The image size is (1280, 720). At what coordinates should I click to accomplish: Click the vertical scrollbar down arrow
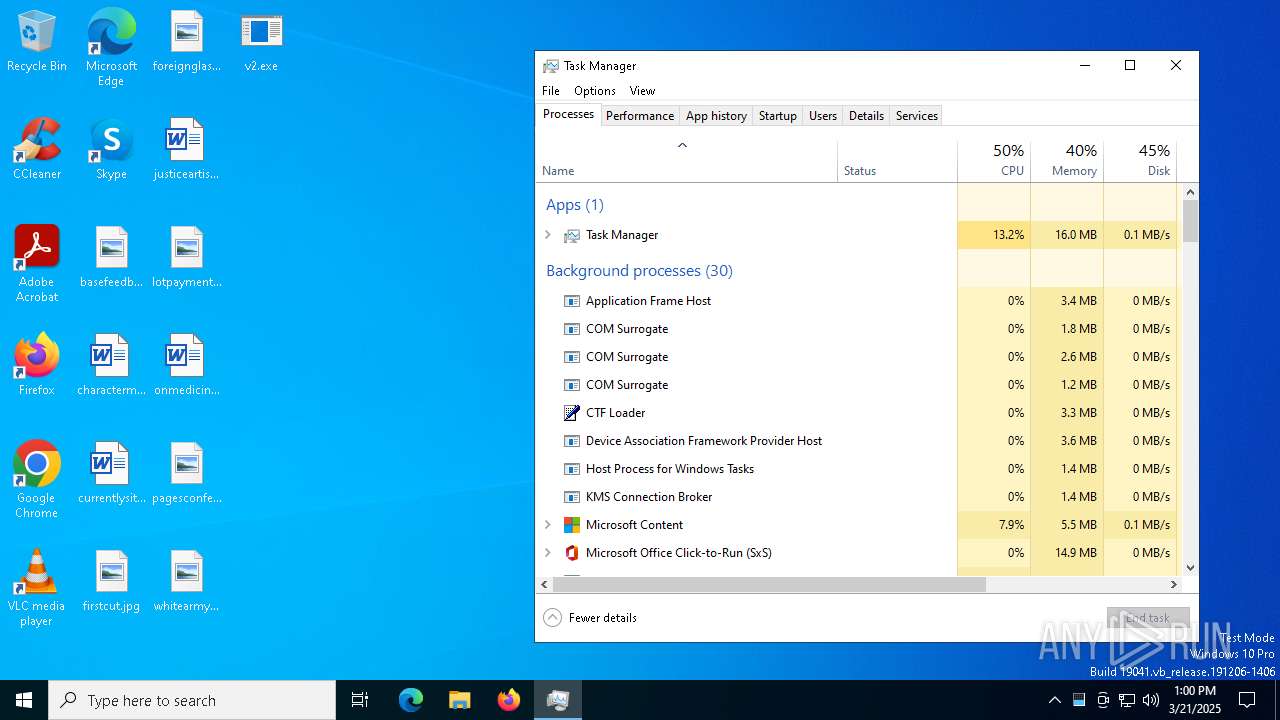[1190, 567]
